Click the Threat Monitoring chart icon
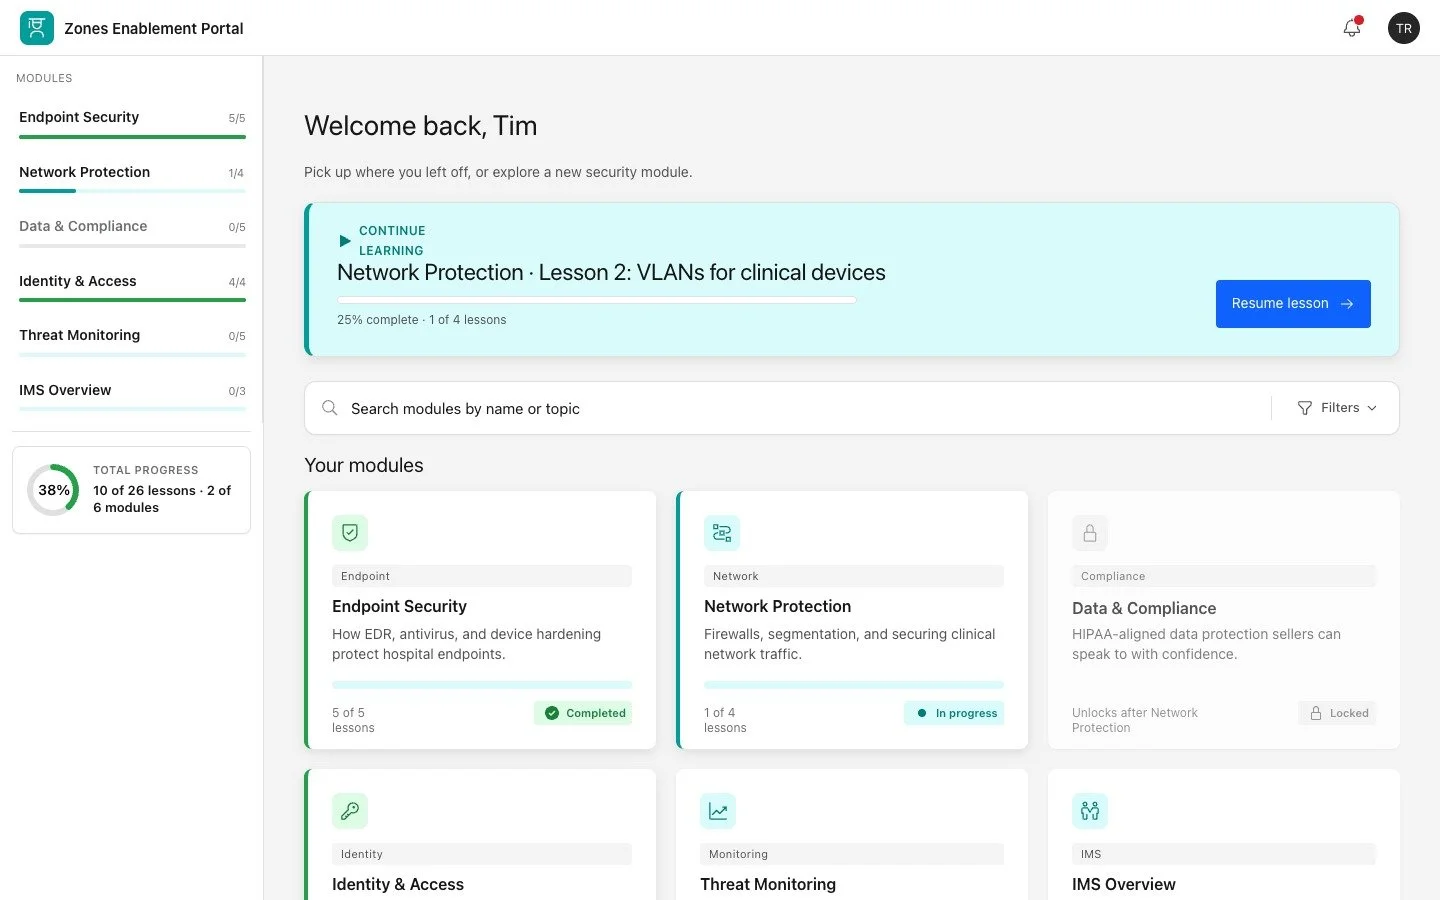Image resolution: width=1440 pixels, height=900 pixels. coord(718,811)
